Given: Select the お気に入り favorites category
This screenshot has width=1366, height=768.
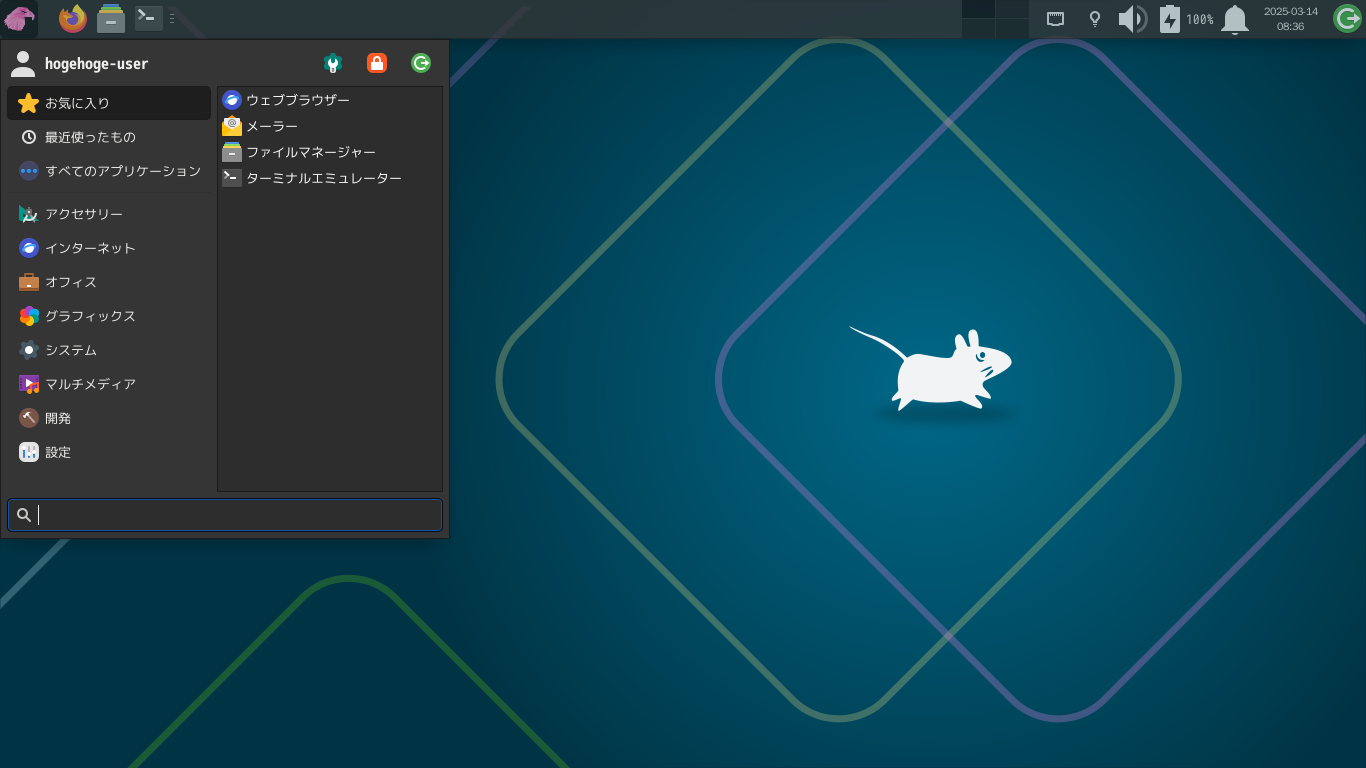Looking at the screenshot, I should coord(109,103).
